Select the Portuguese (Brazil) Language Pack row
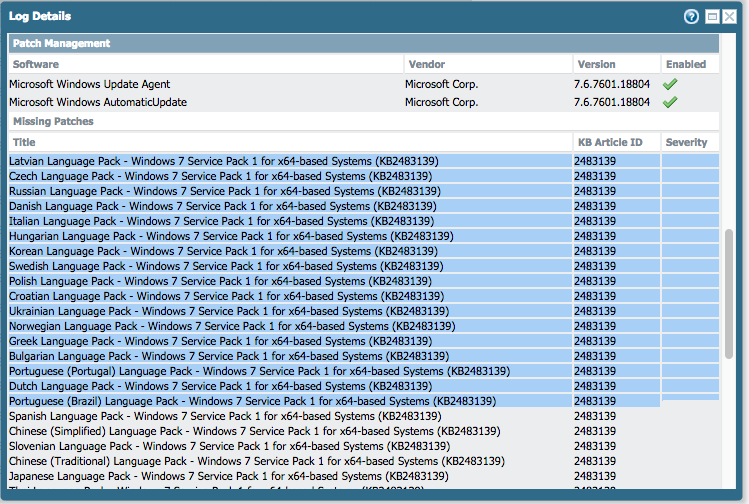This screenshot has width=749, height=504. (364, 401)
